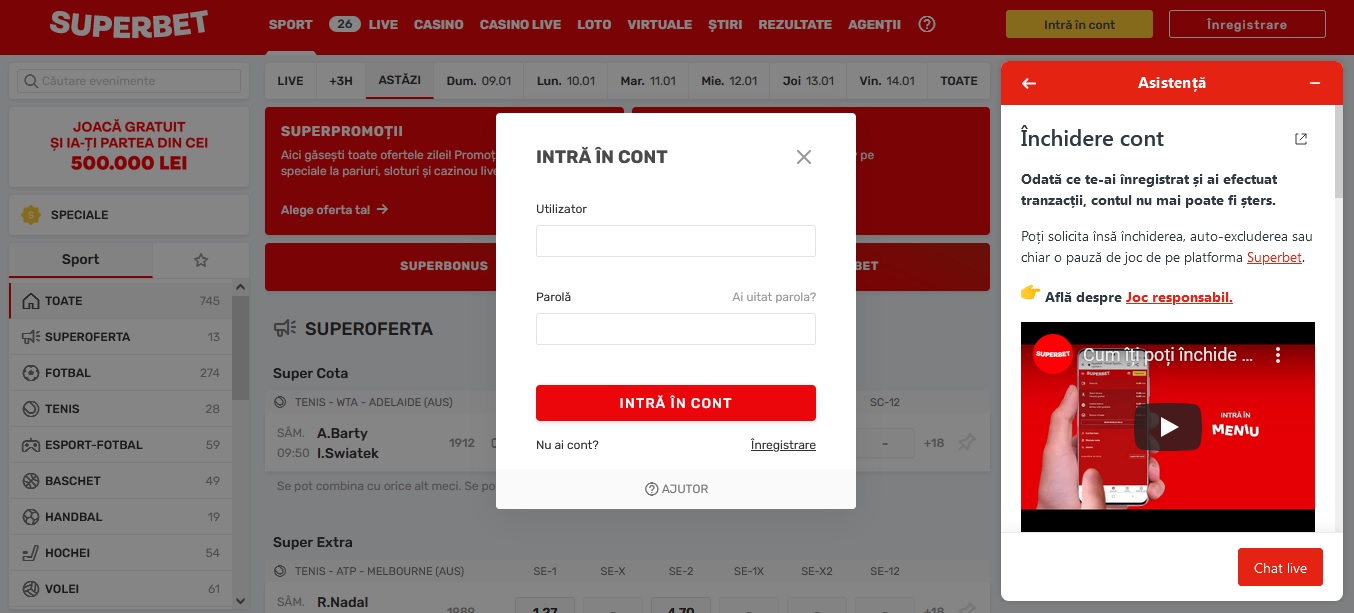Select the Toate category in sidebar

point(120,301)
